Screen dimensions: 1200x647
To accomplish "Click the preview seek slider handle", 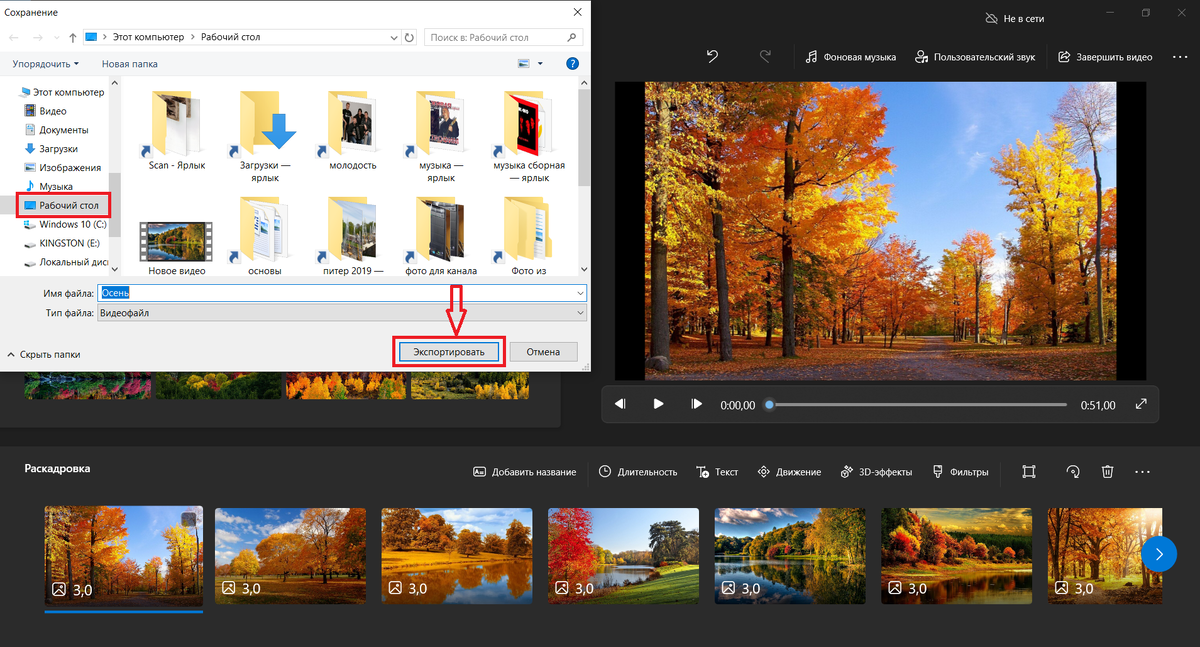I will [x=769, y=405].
